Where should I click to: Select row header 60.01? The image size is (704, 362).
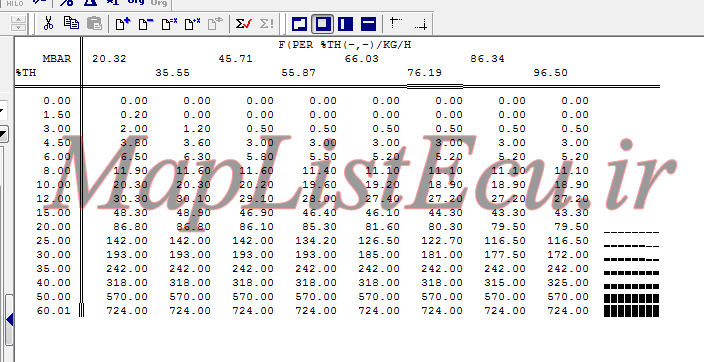53,311
